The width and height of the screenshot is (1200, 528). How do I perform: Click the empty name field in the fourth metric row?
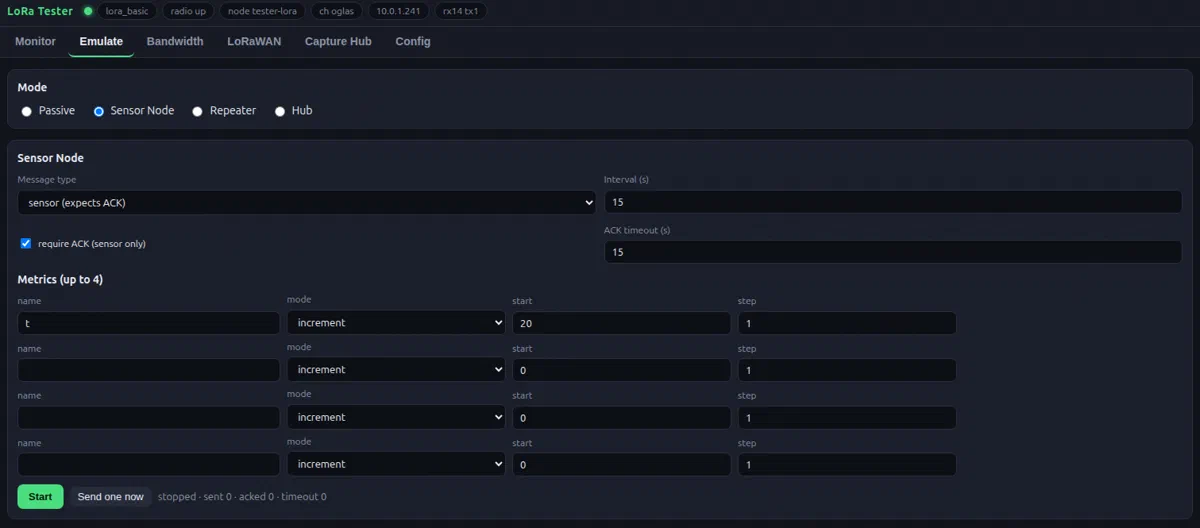(x=149, y=464)
